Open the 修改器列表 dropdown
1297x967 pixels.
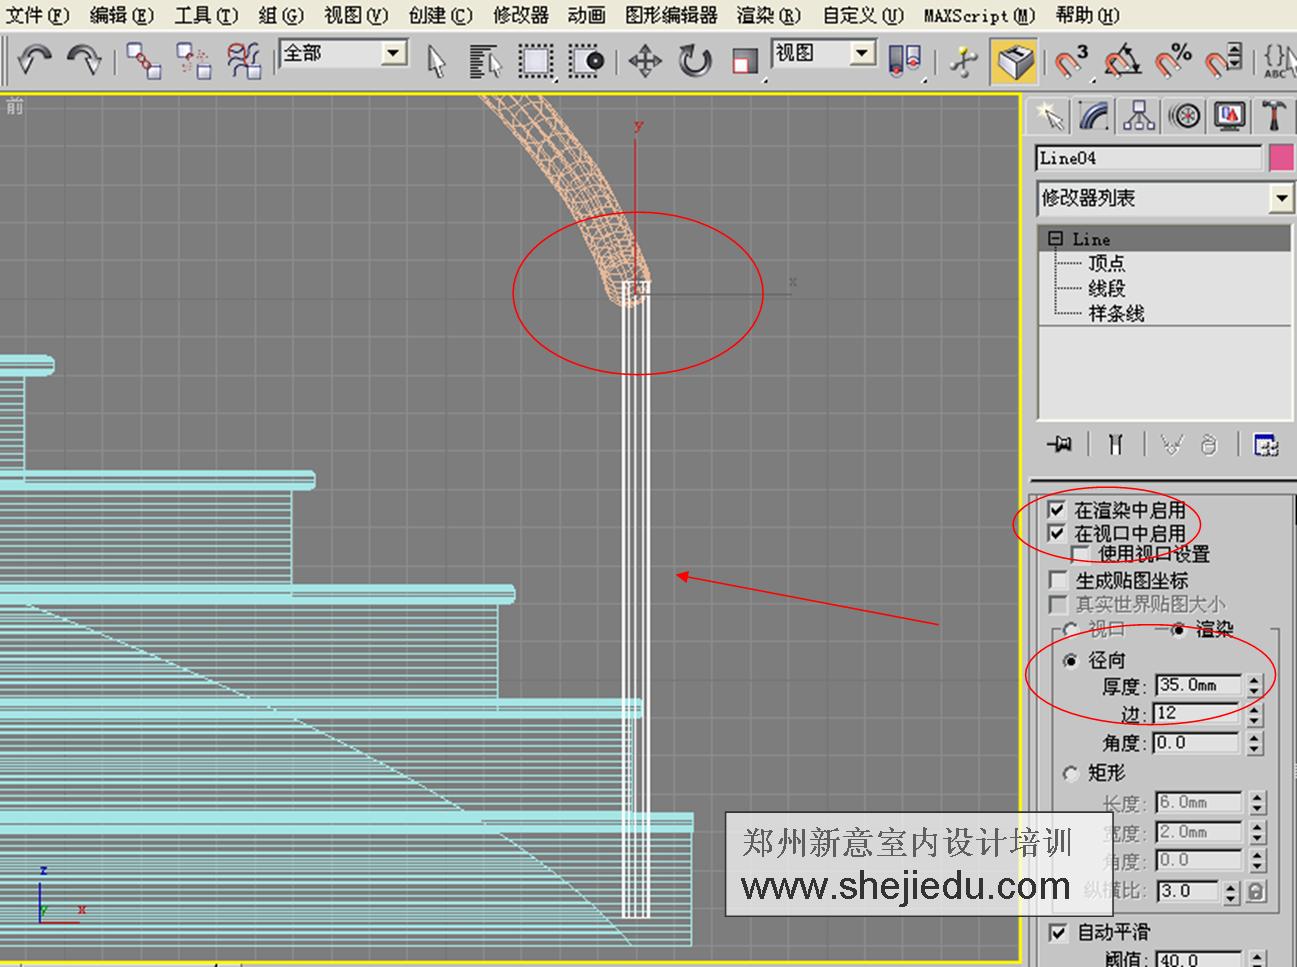tap(1282, 199)
